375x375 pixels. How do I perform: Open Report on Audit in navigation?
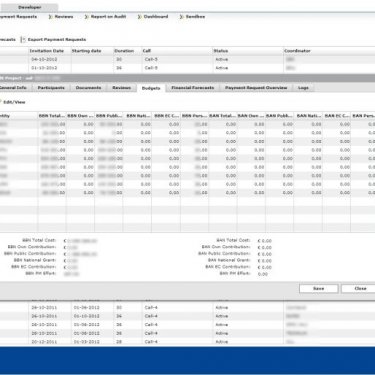(109, 17)
